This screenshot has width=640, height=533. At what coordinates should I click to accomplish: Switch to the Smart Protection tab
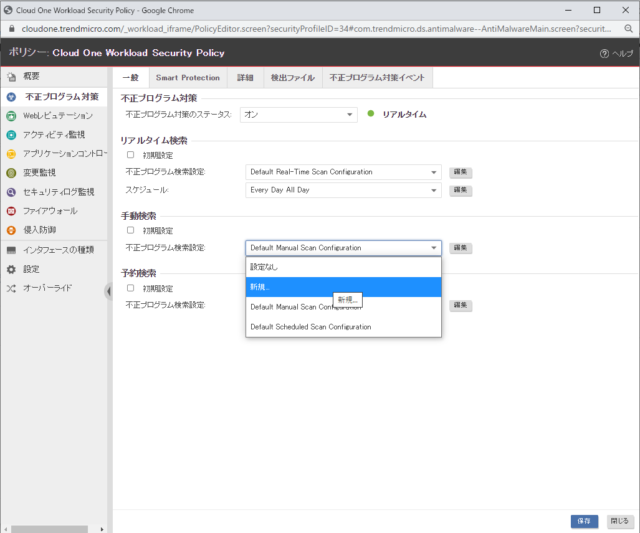(188, 78)
